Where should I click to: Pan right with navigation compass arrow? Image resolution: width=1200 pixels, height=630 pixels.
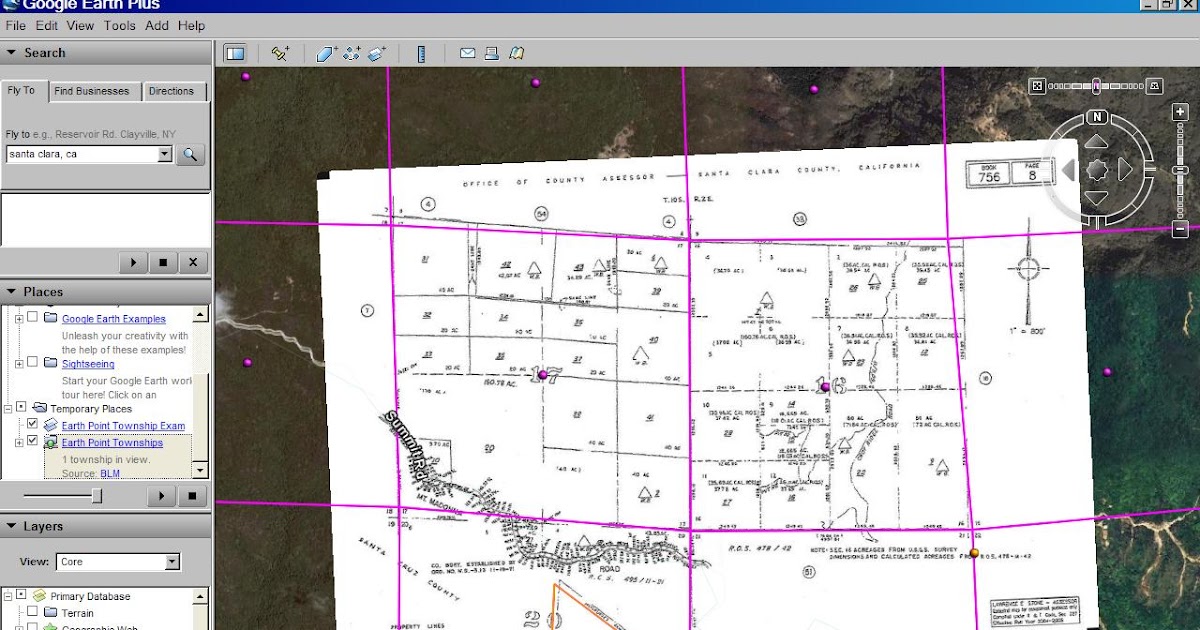click(1125, 170)
